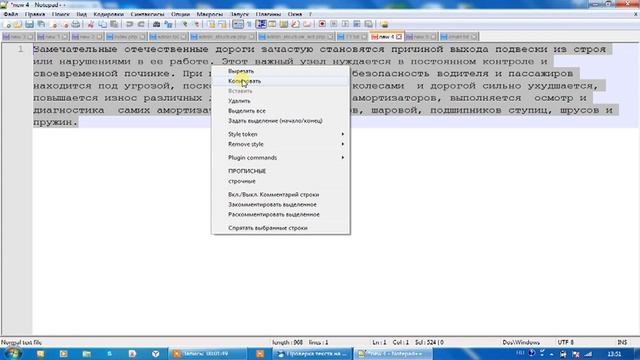Image resolution: width=640 pixels, height=360 pixels.
Task: Click the Zoom Out toolbar icon
Action: pyautogui.click(x=197, y=24)
